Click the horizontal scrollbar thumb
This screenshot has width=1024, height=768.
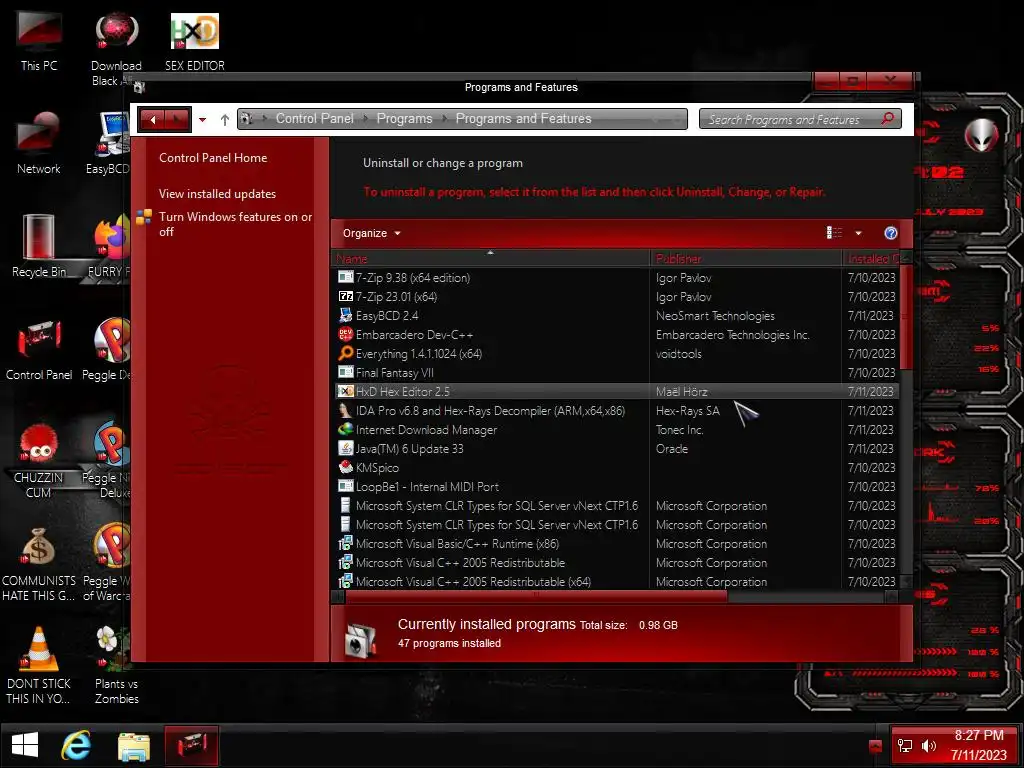(536, 596)
